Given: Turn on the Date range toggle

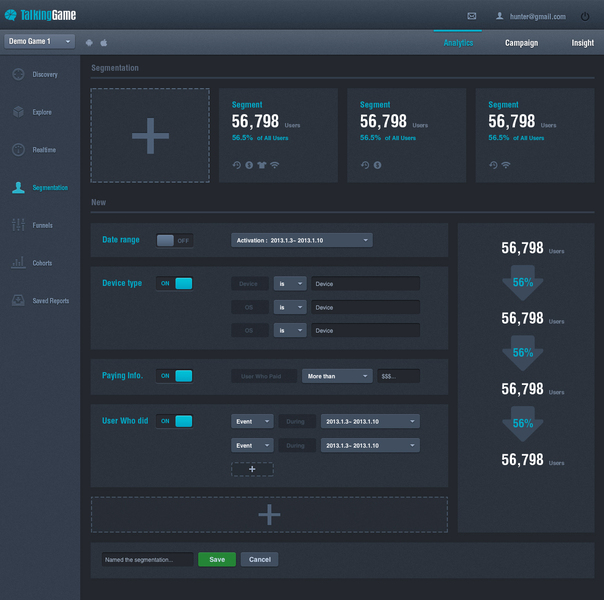Looking at the screenshot, I should tap(174, 240).
